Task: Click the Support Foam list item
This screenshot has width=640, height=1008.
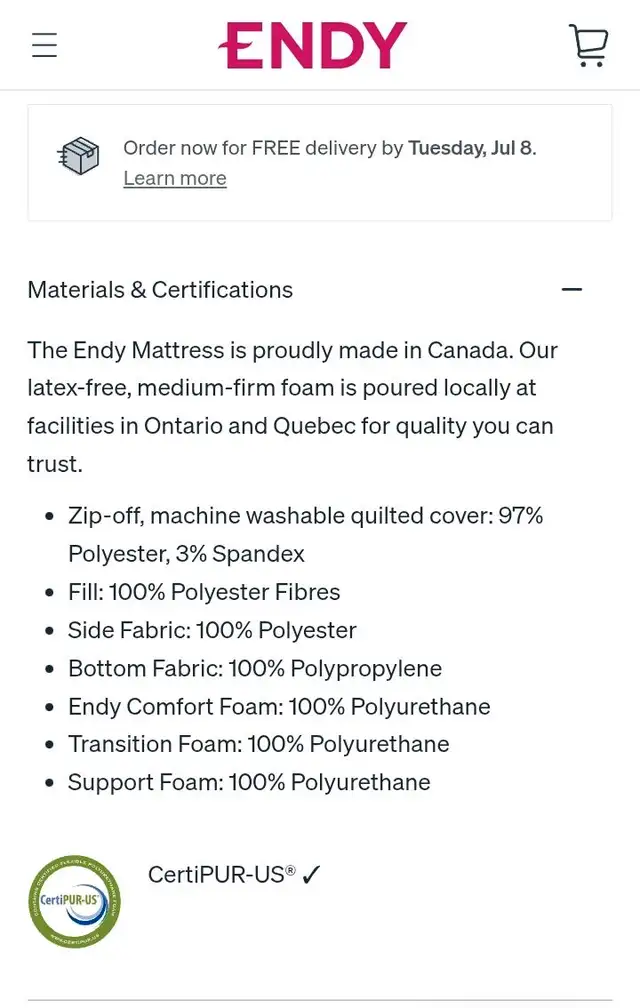Action: pyautogui.click(x=249, y=782)
